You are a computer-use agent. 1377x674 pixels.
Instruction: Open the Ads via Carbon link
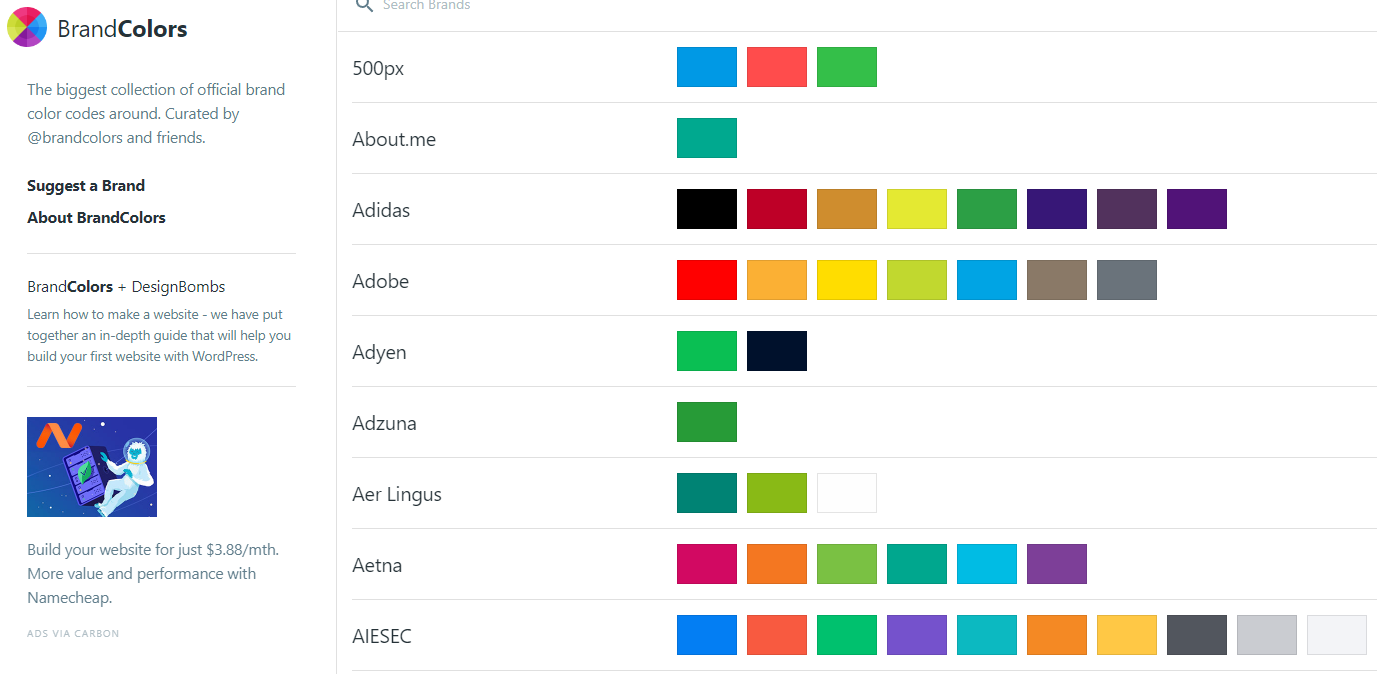point(73,633)
